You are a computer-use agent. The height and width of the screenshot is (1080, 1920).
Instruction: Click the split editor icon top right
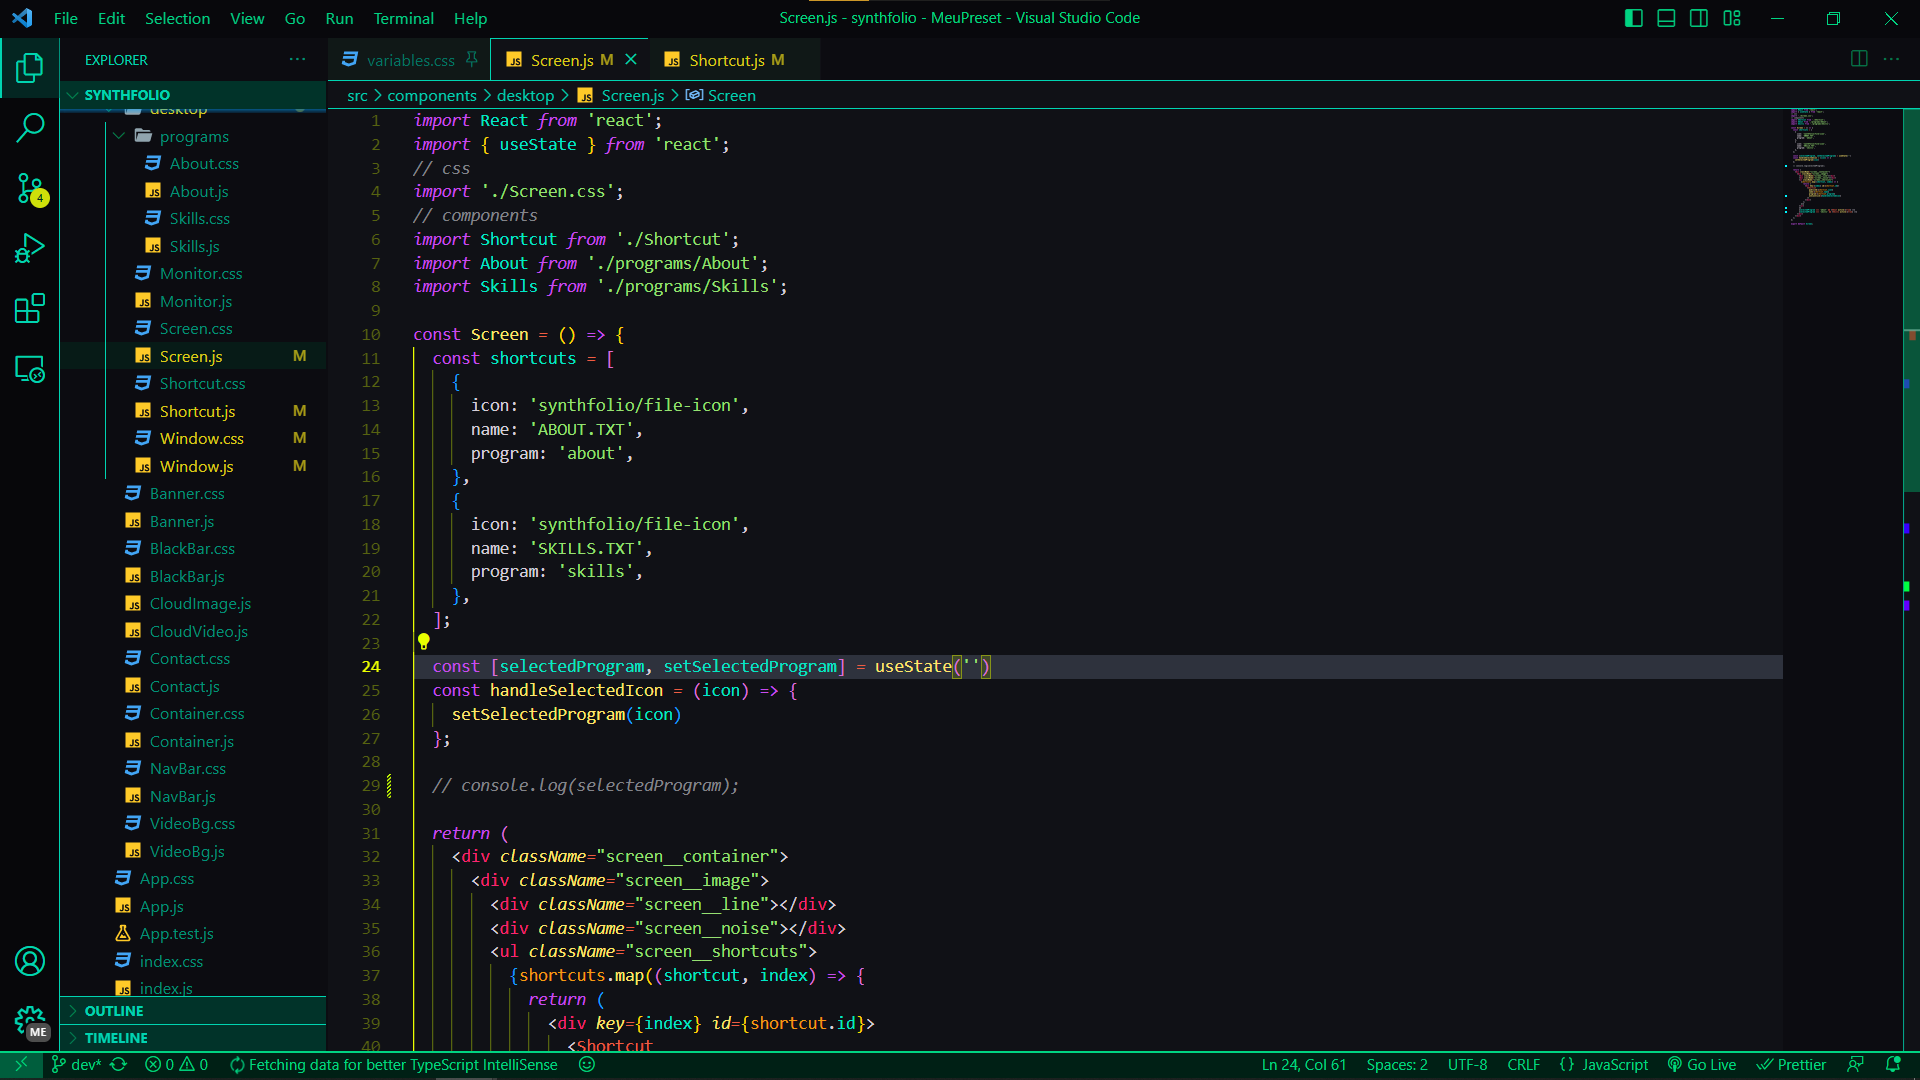pyautogui.click(x=1859, y=59)
